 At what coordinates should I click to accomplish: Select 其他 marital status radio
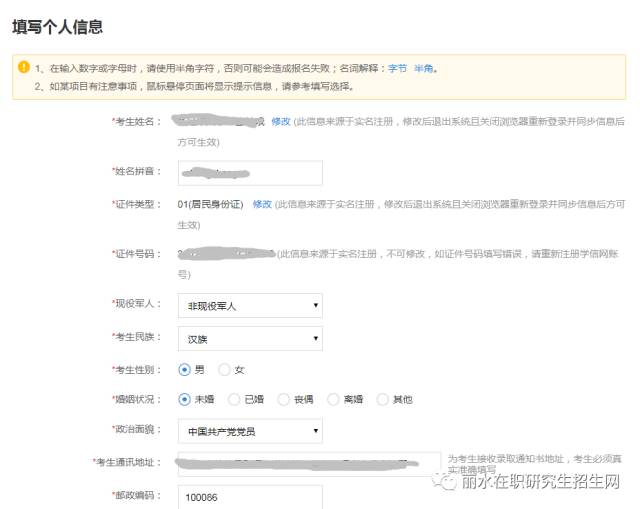[383, 399]
